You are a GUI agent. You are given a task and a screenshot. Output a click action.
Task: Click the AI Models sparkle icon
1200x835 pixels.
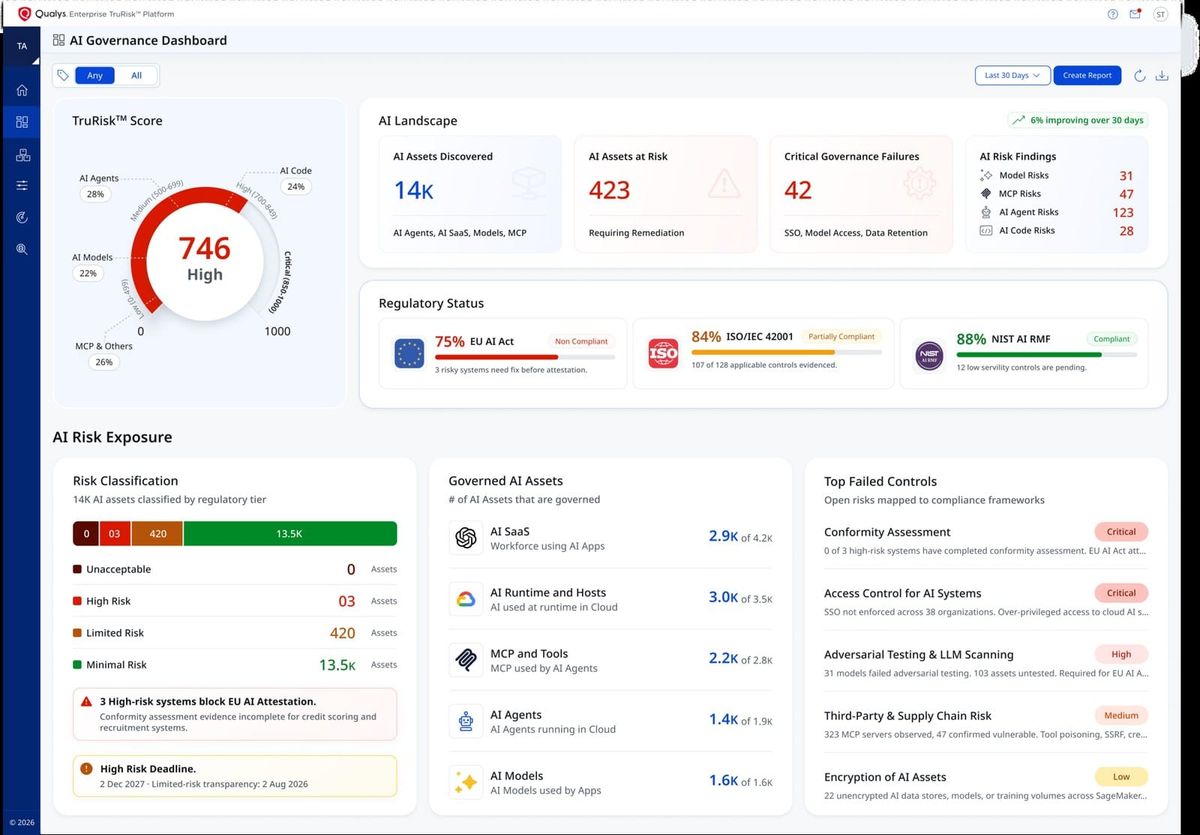point(465,782)
